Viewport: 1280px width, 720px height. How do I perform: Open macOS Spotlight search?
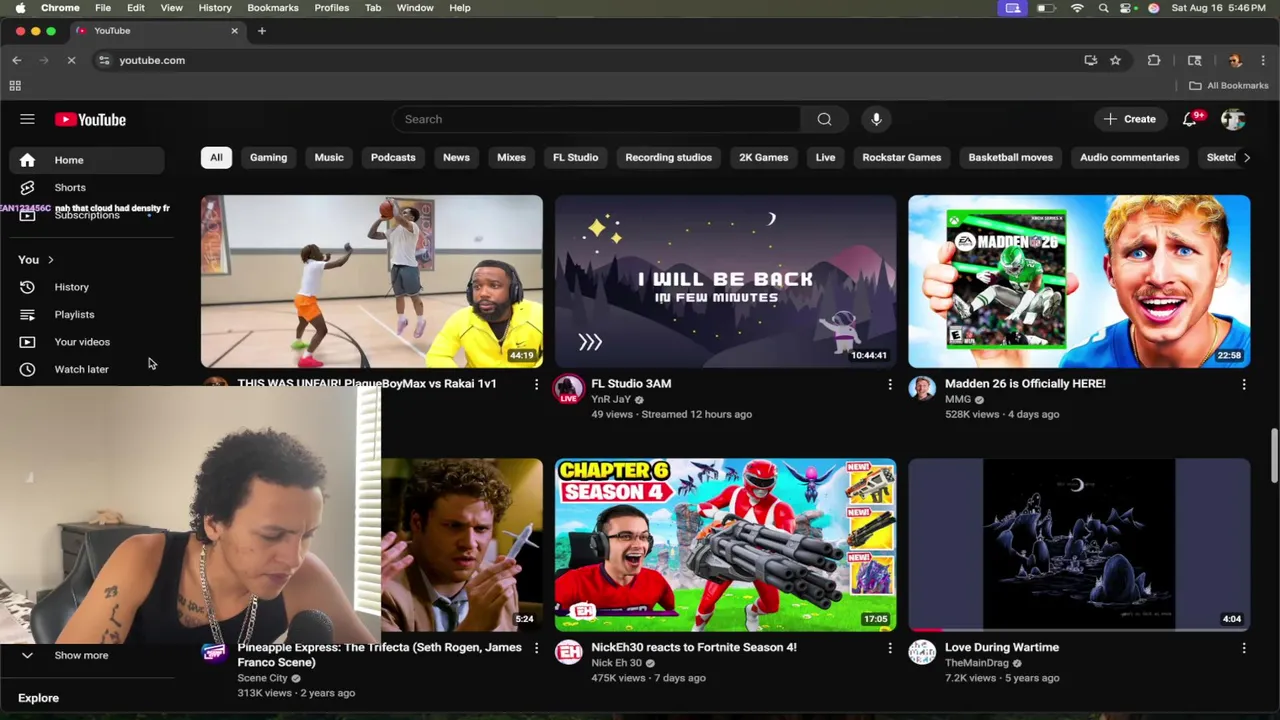point(1103,8)
